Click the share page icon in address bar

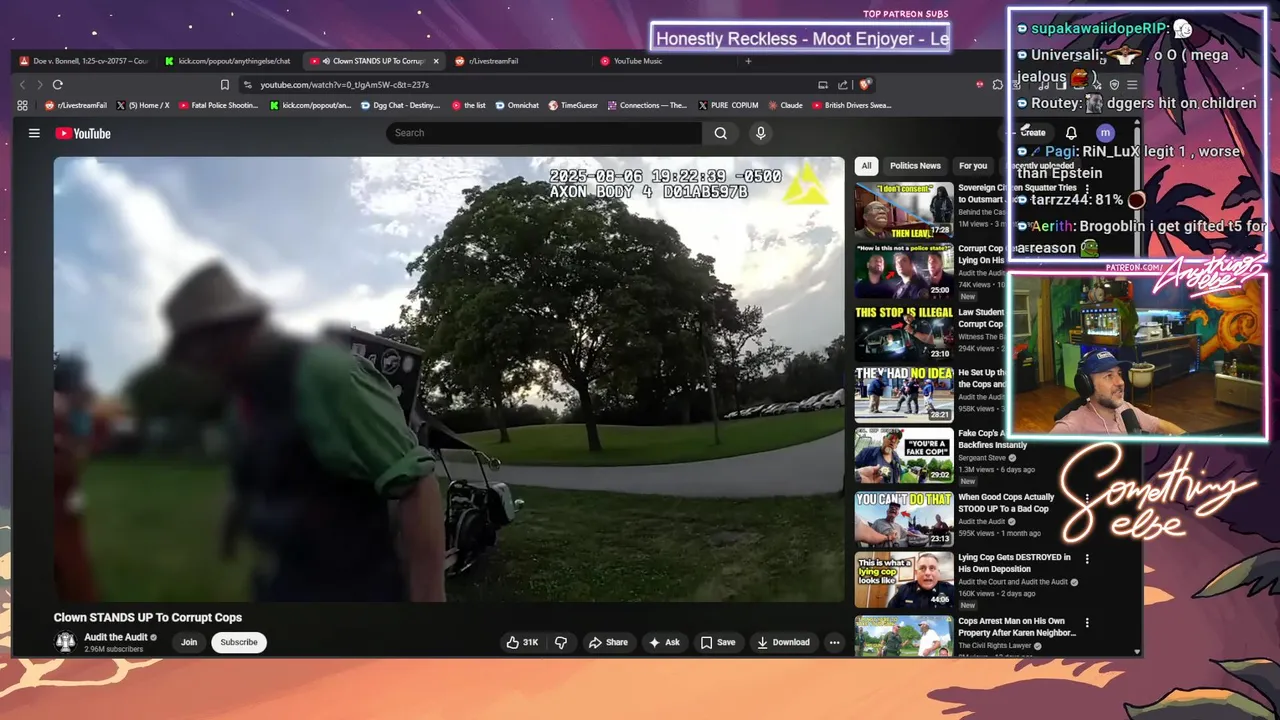[843, 85]
